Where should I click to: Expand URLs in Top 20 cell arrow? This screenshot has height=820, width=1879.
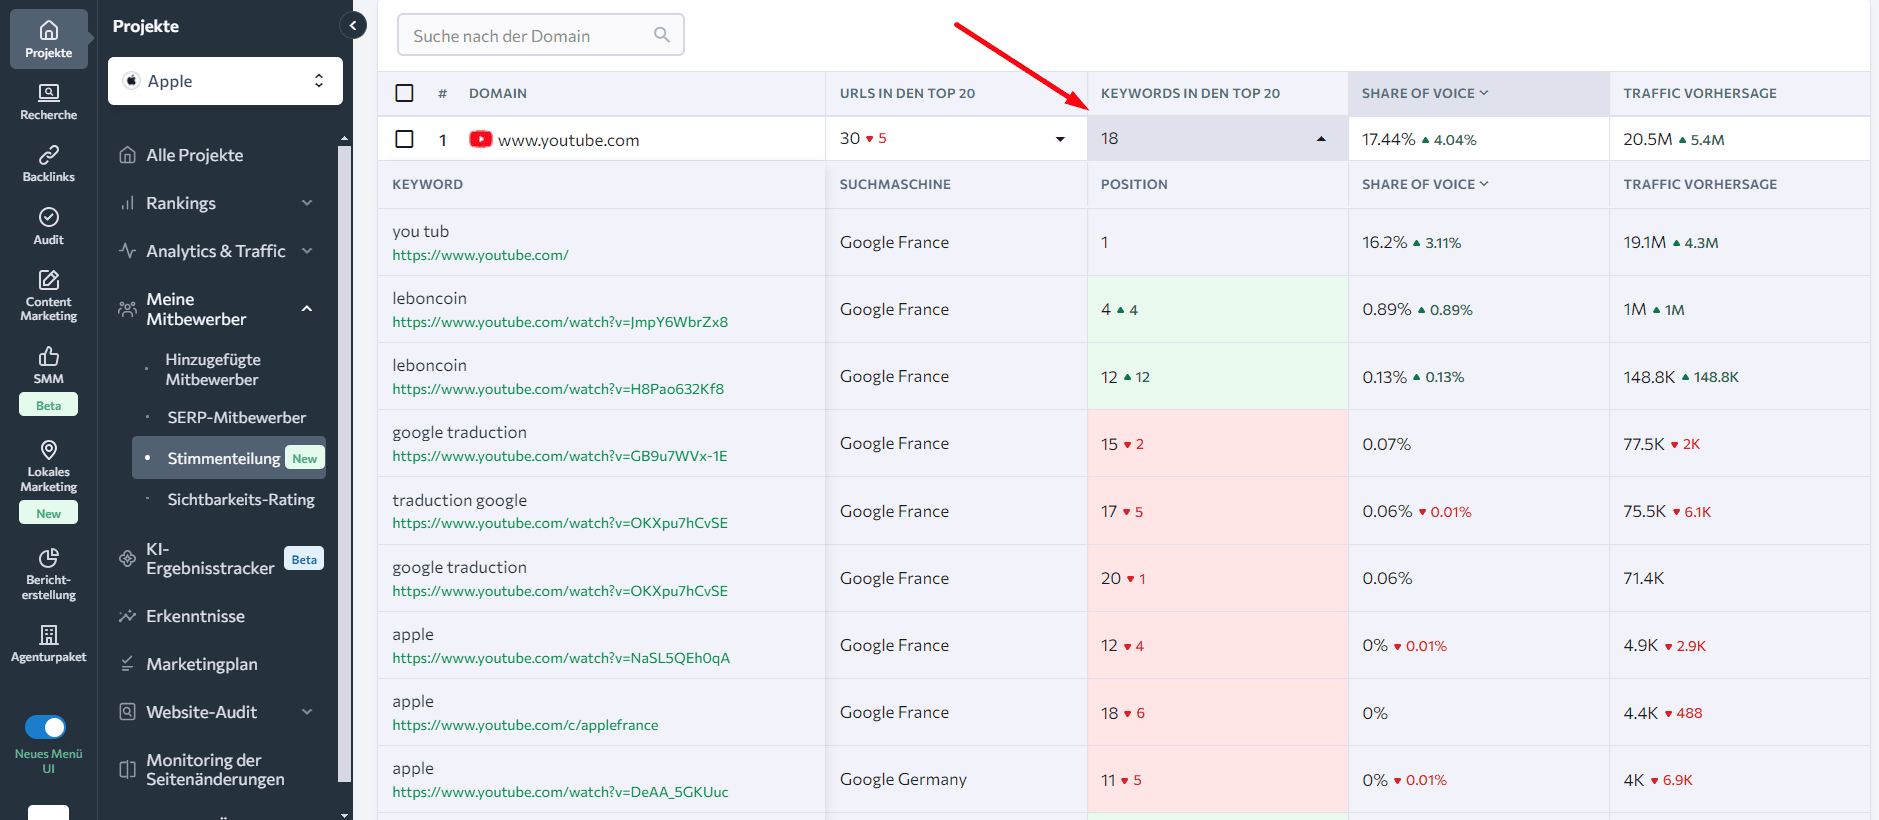(1060, 139)
